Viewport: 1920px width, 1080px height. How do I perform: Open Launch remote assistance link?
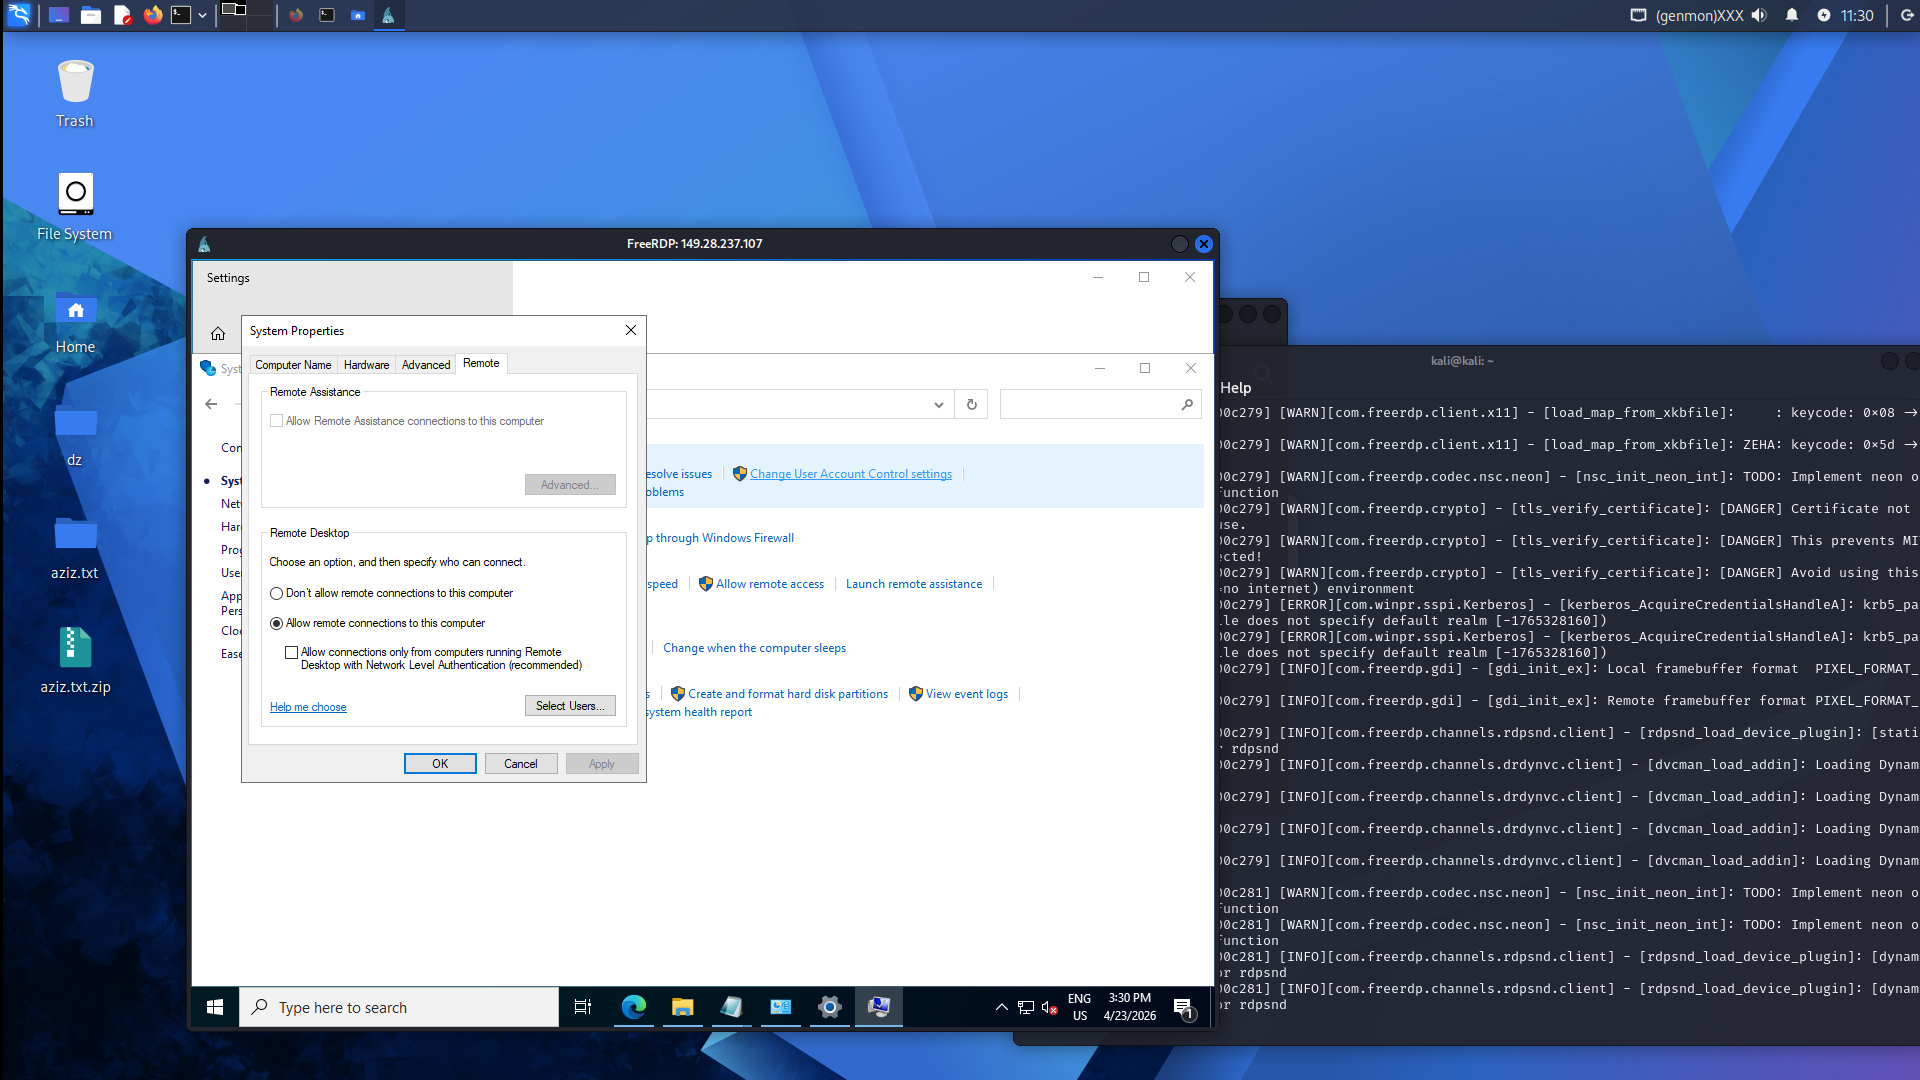coord(914,584)
